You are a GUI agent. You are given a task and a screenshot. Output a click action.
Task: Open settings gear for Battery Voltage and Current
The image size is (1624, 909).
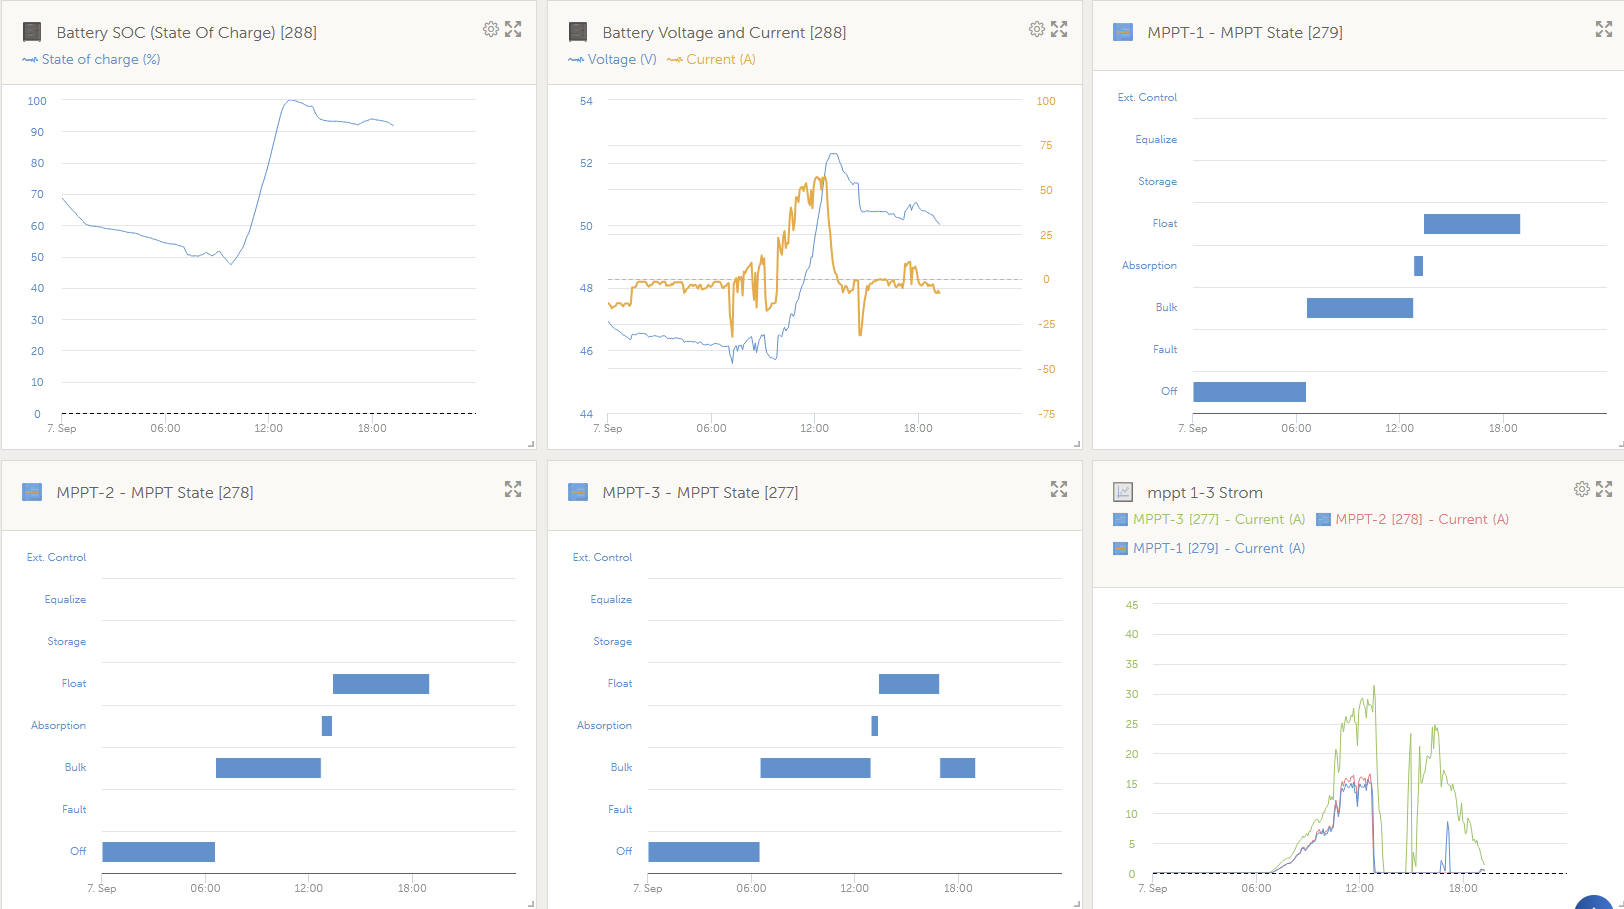pos(1036,29)
